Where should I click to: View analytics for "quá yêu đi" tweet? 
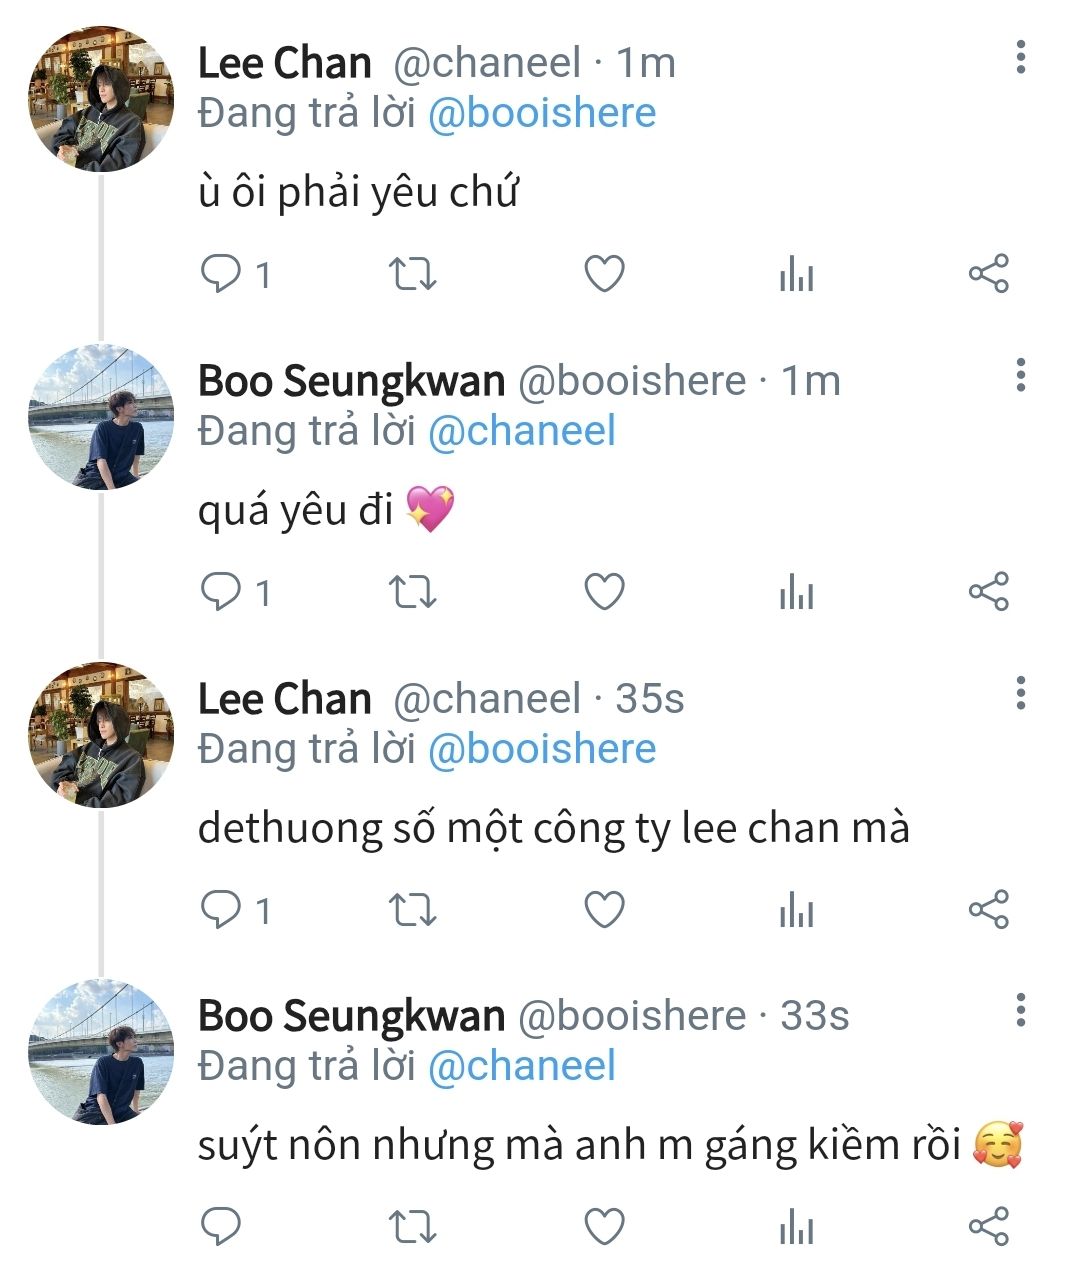[796, 592]
